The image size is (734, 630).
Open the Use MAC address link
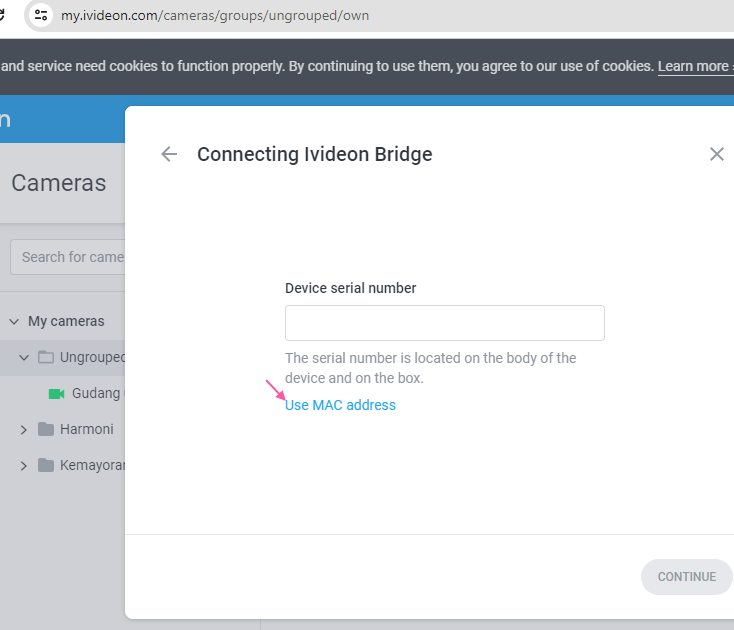point(340,405)
